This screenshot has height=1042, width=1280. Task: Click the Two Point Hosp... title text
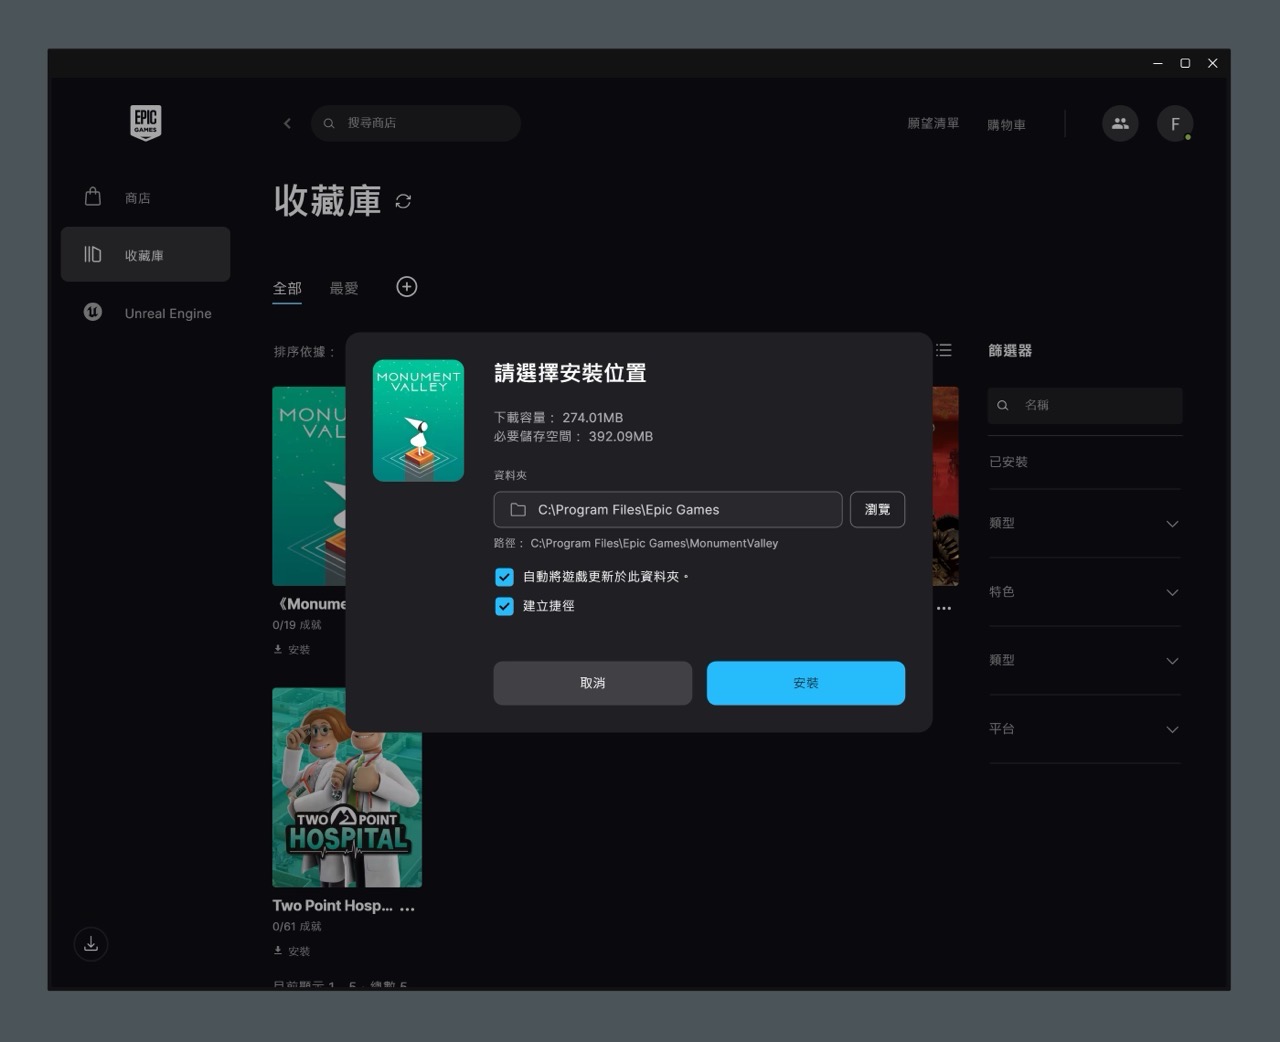(x=332, y=905)
